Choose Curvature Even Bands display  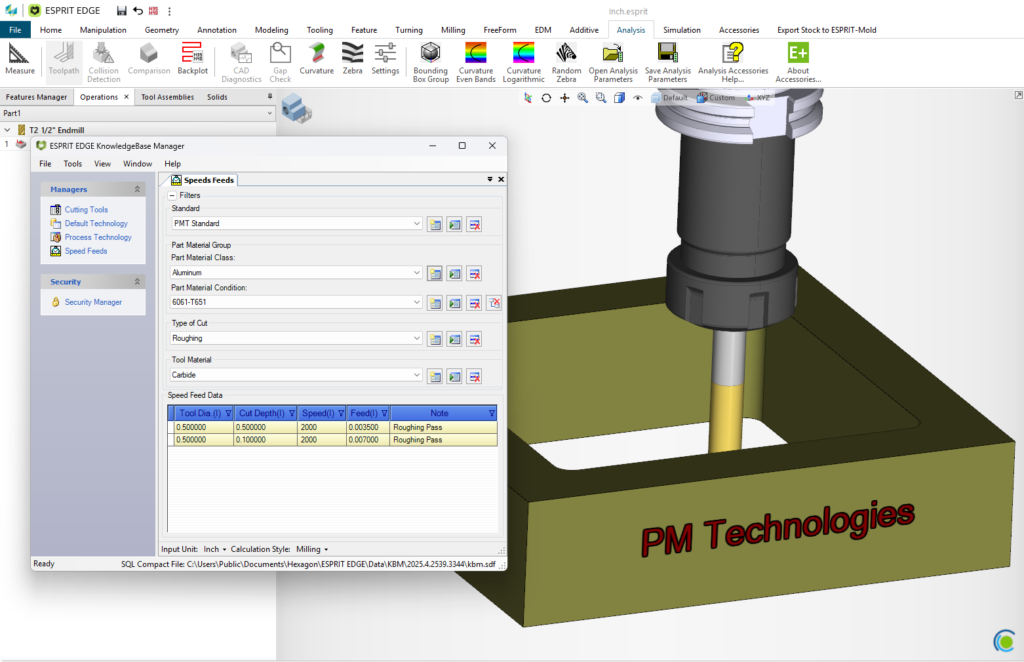point(476,53)
